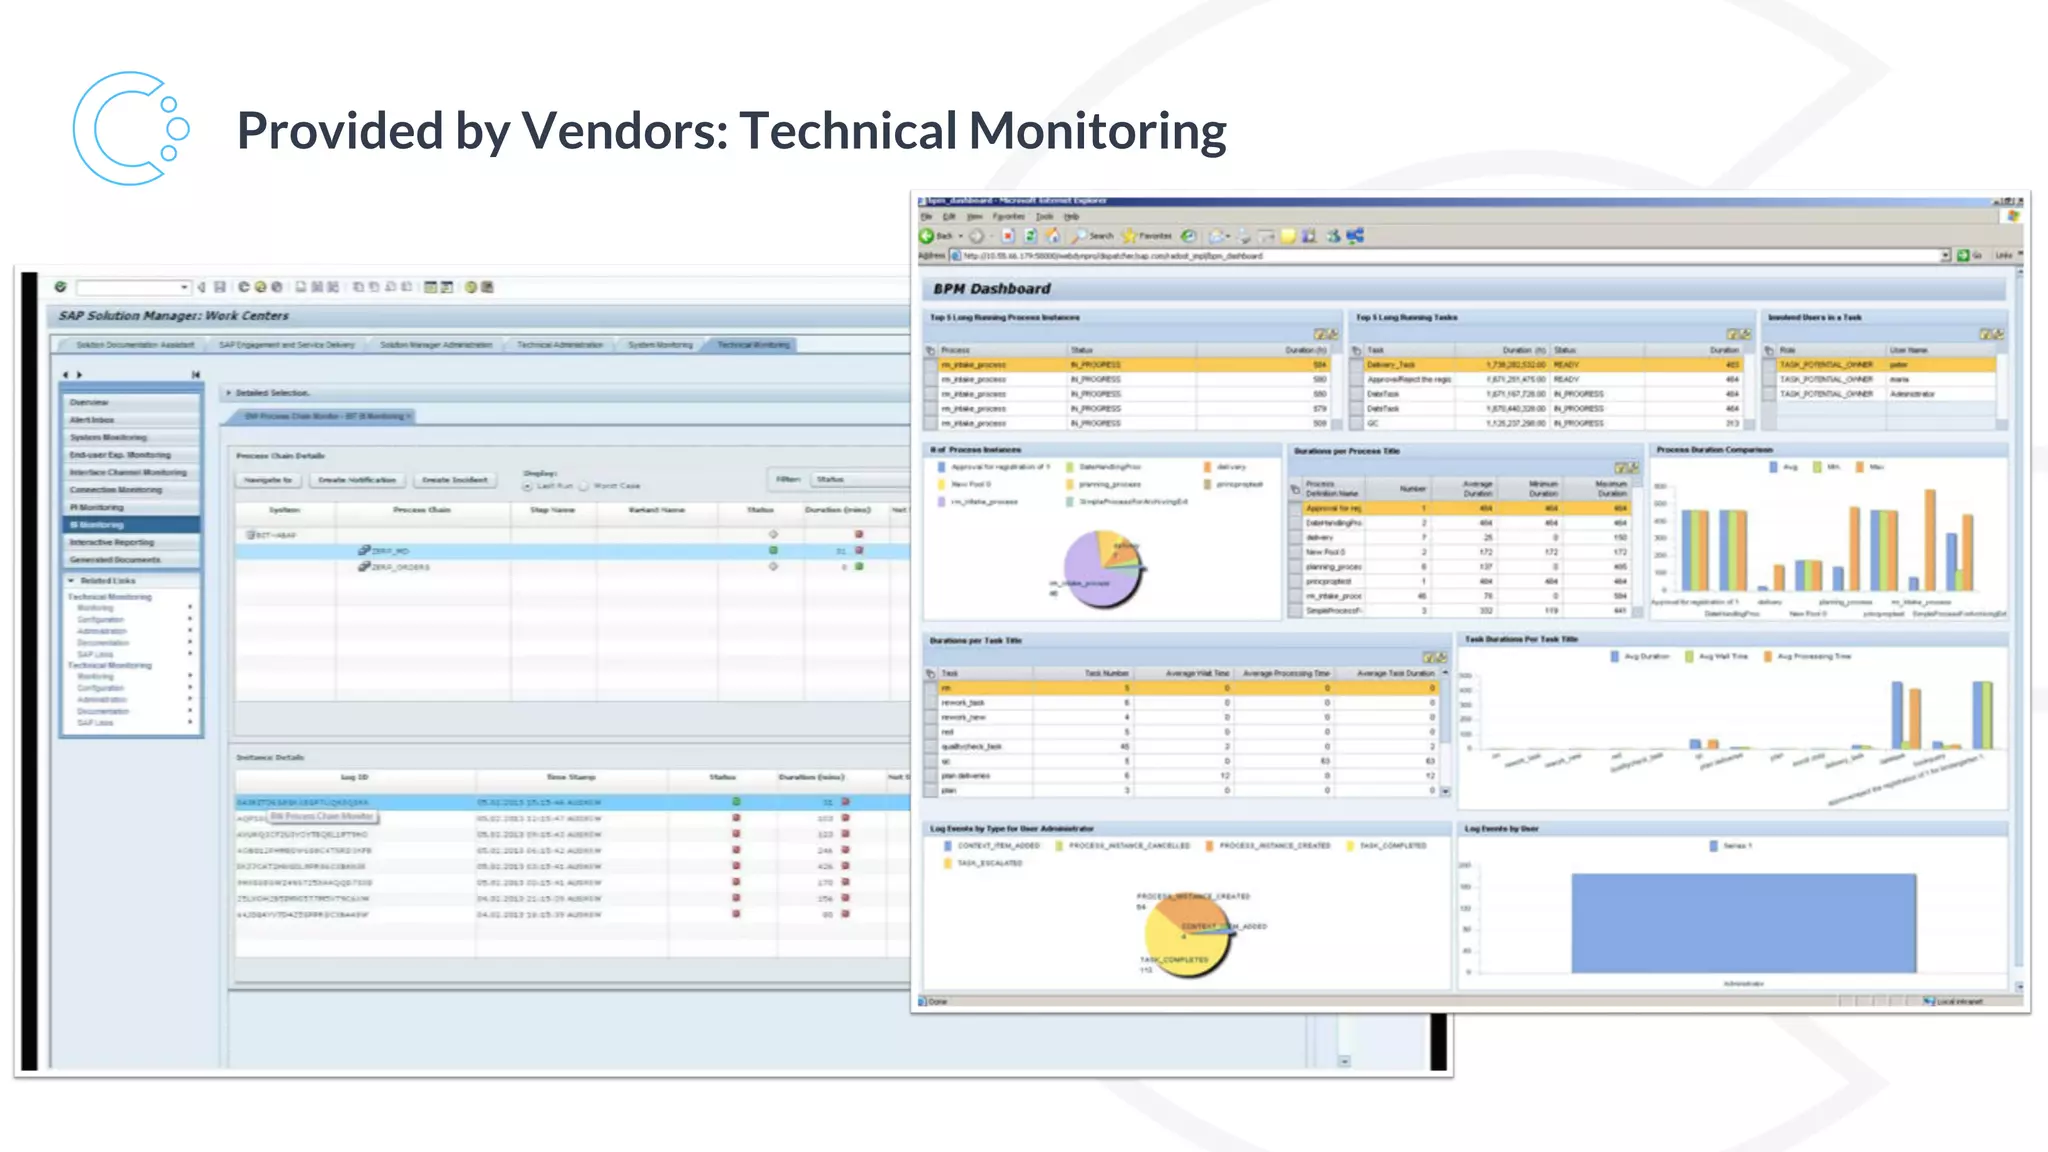
Task: Click the Help icon in SAP toolbar
Action: click(x=472, y=287)
